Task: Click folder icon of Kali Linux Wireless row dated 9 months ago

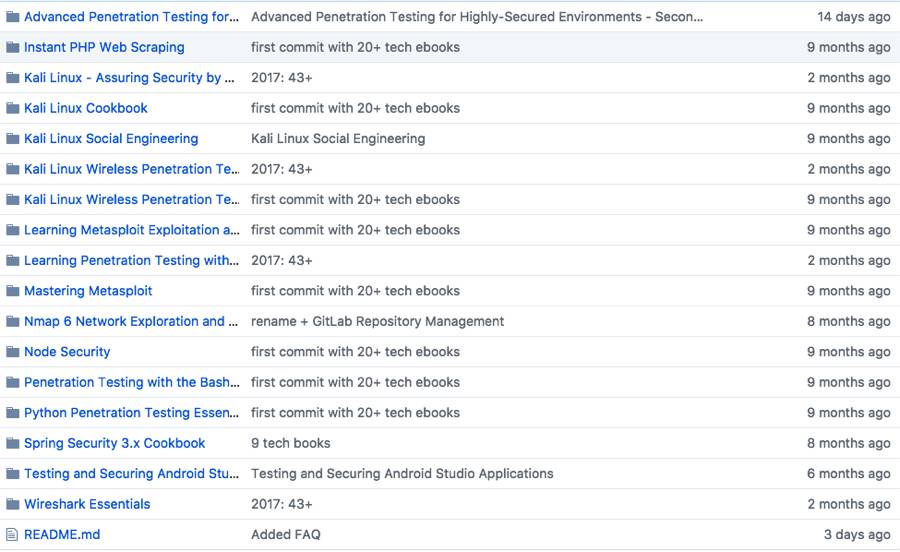Action: coord(13,199)
